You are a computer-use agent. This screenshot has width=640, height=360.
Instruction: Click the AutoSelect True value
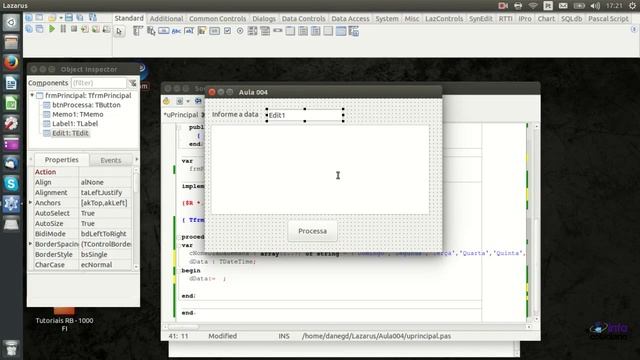88,213
